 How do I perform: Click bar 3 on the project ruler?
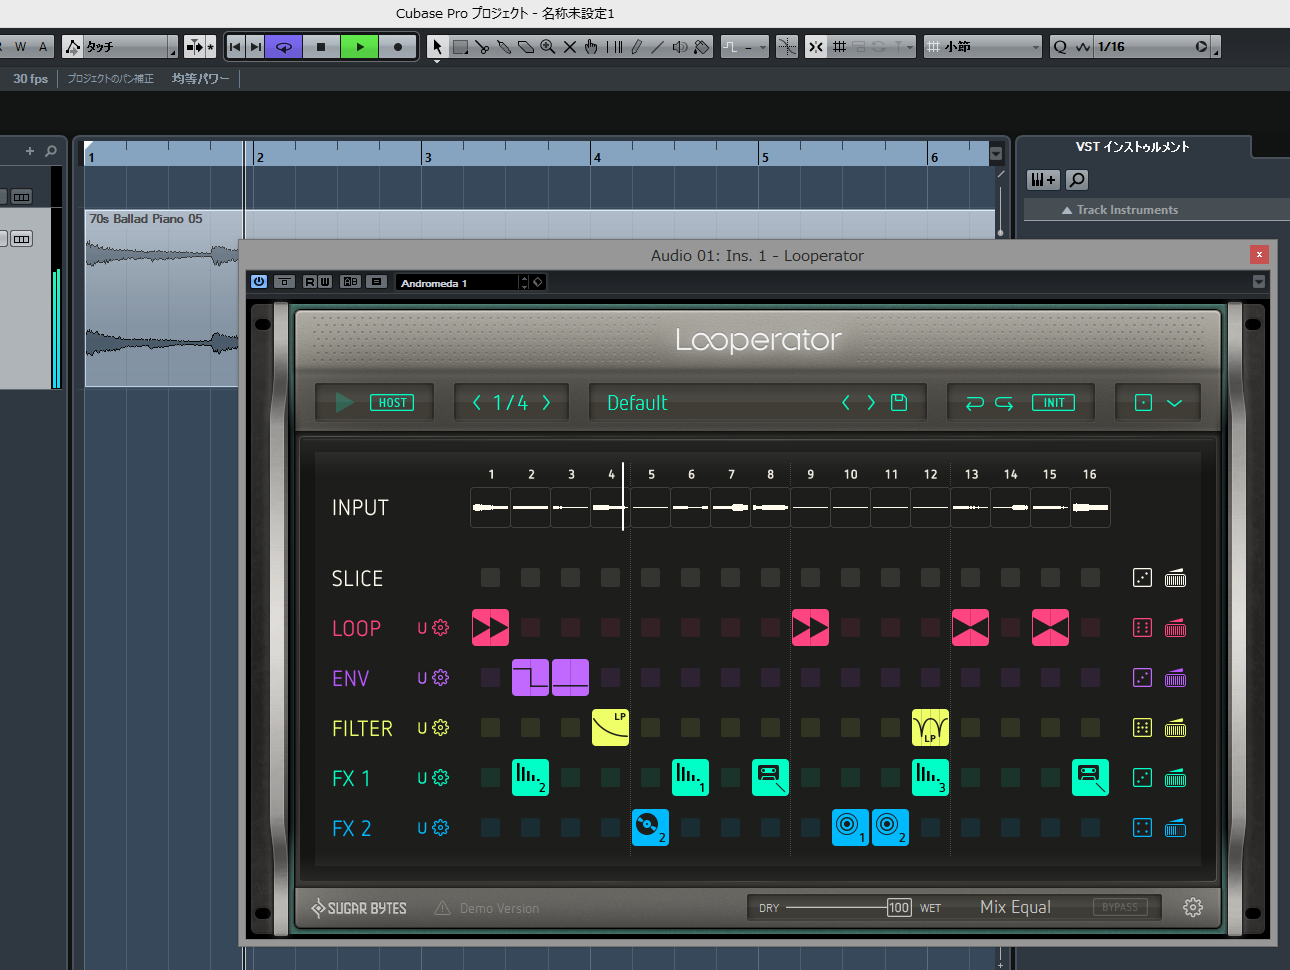pyautogui.click(x=428, y=155)
